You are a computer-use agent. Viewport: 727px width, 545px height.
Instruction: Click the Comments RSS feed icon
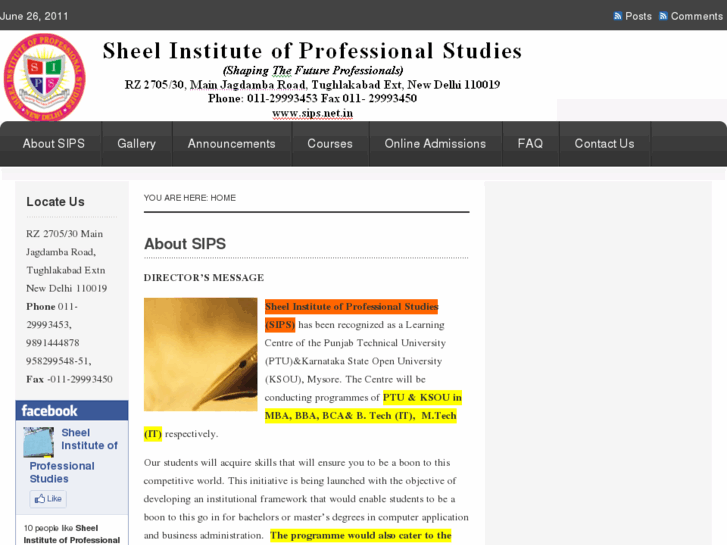pos(663,16)
